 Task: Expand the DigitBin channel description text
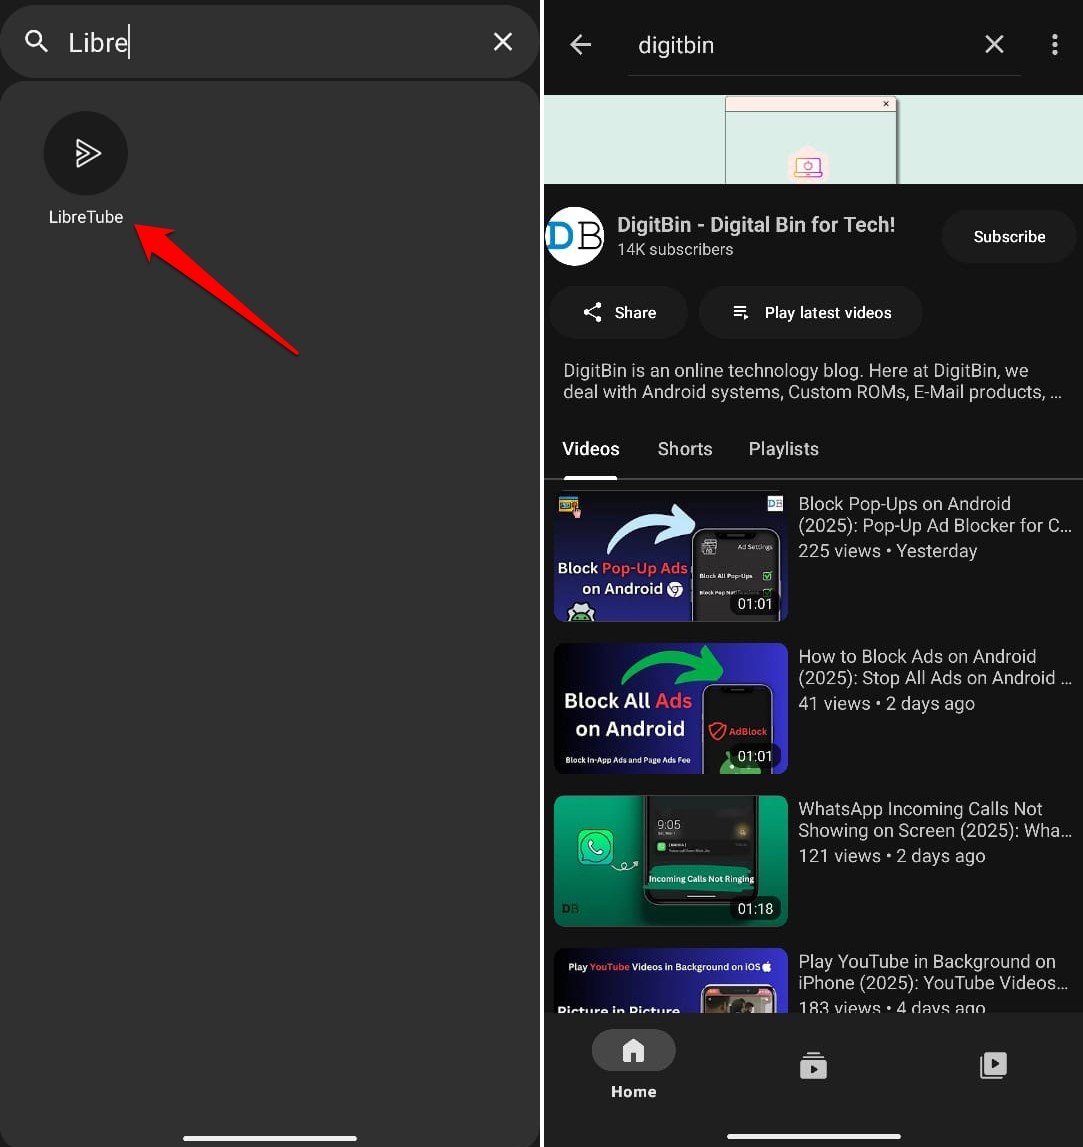812,381
